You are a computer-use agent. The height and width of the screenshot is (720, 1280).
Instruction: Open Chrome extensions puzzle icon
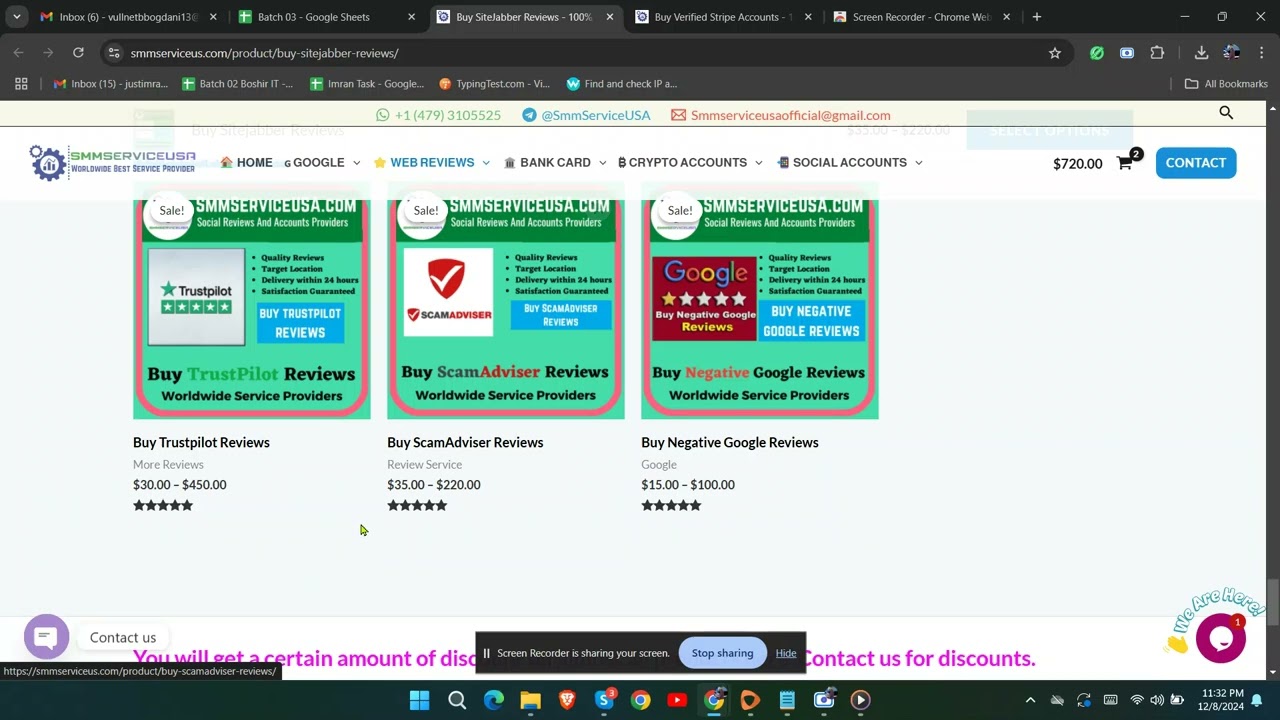click(1157, 53)
